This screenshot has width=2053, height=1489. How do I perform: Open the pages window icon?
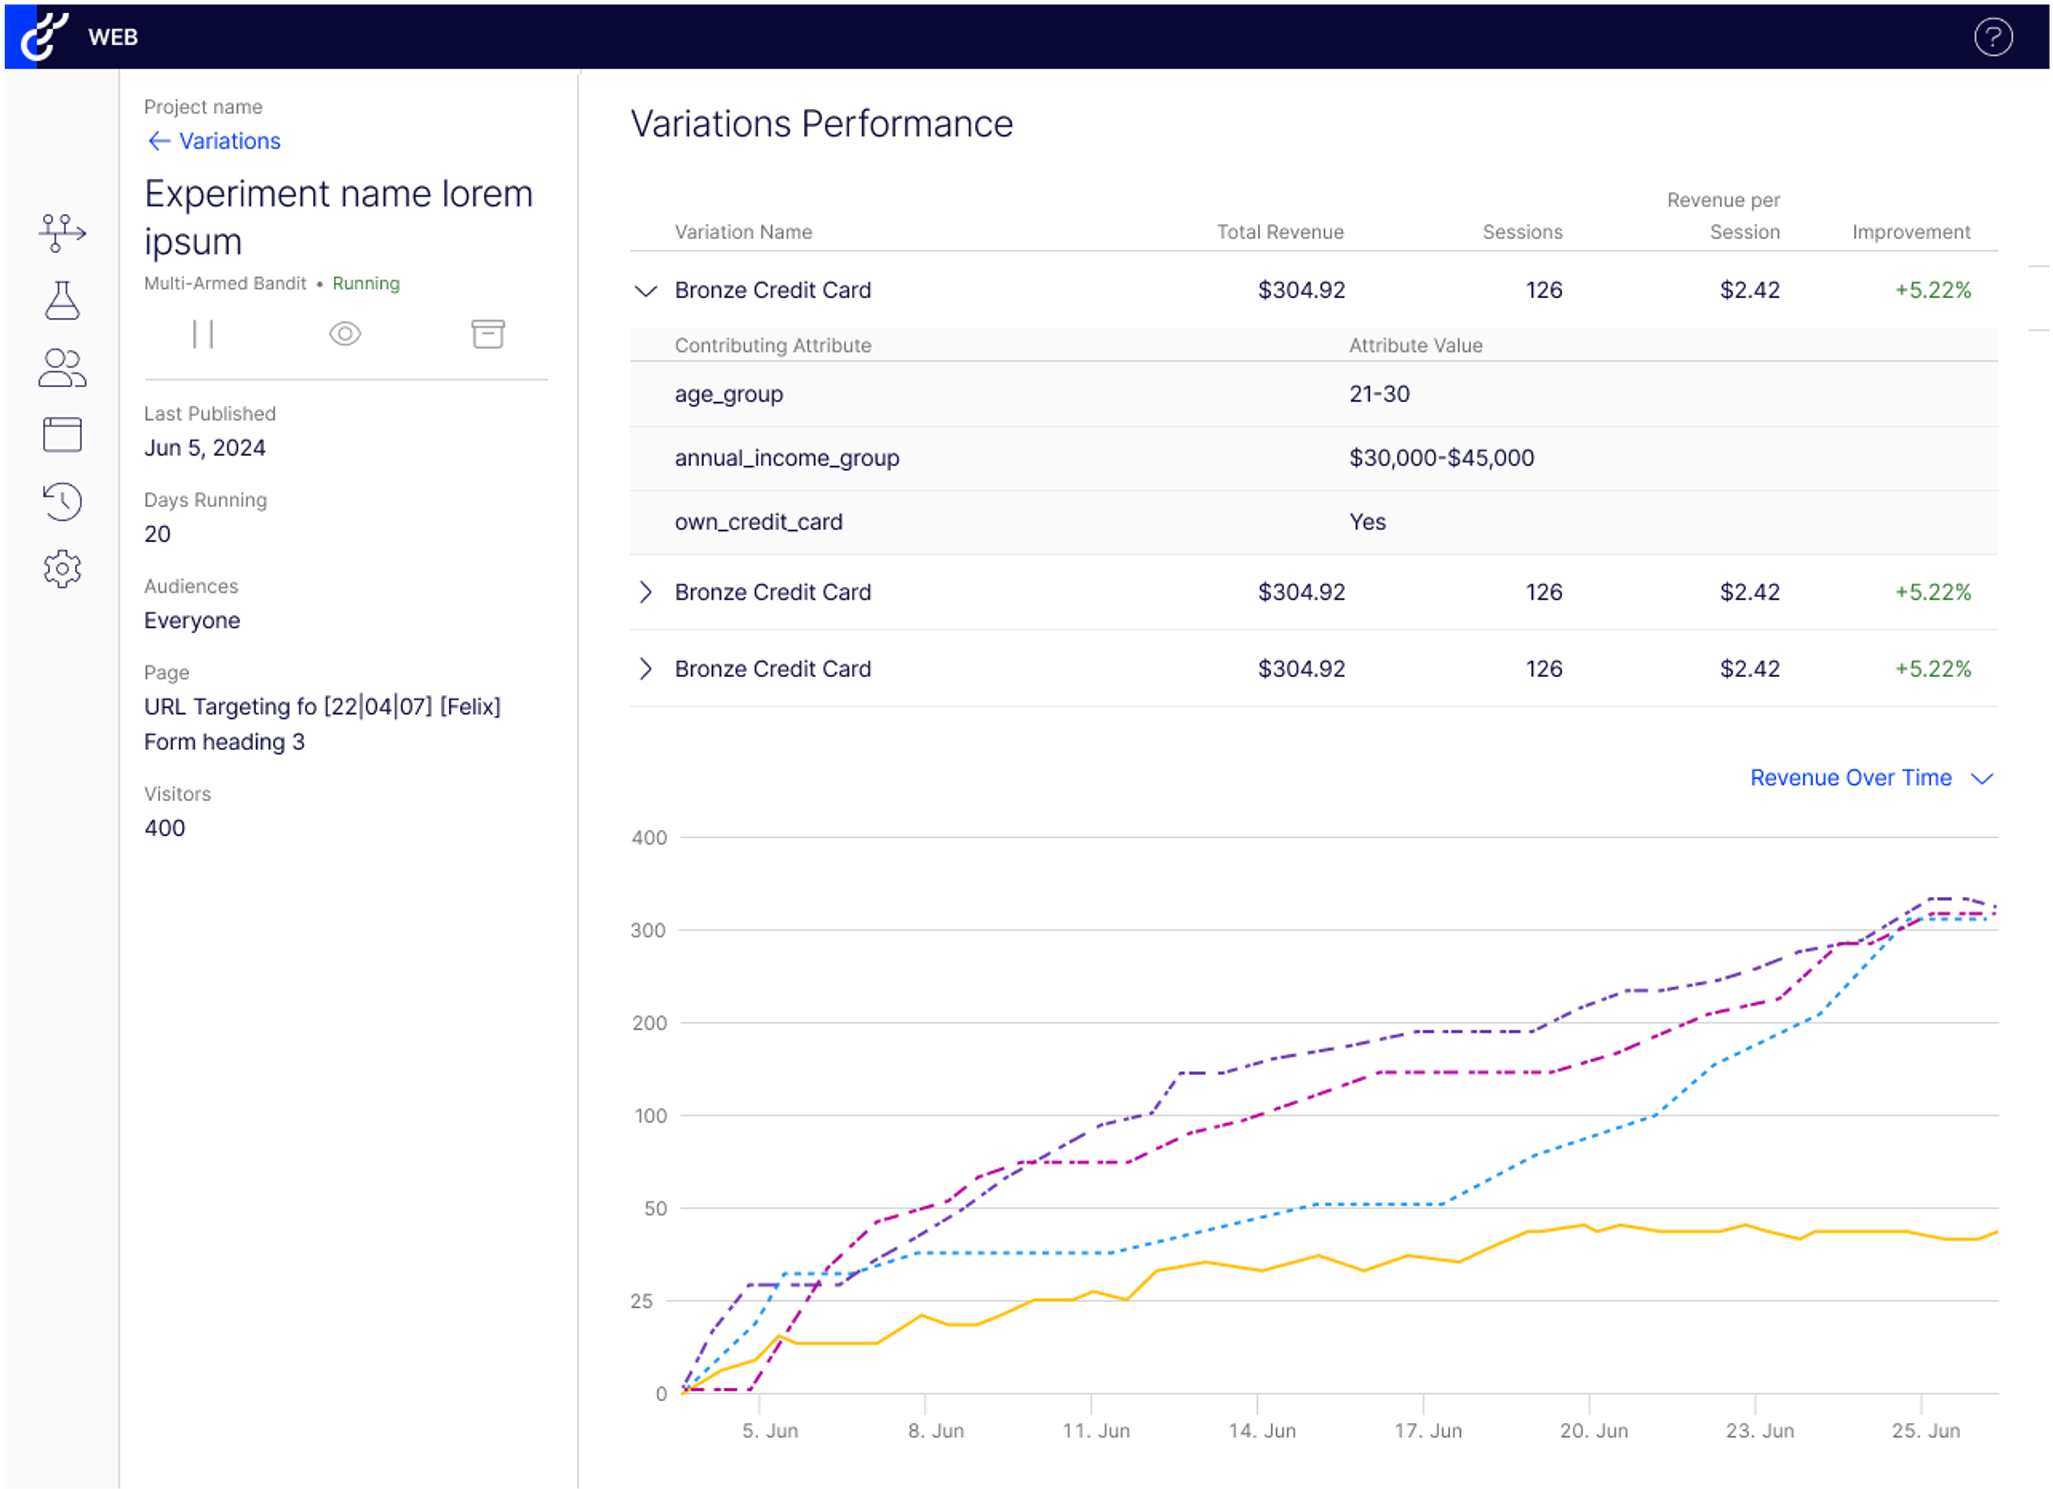pos(62,434)
